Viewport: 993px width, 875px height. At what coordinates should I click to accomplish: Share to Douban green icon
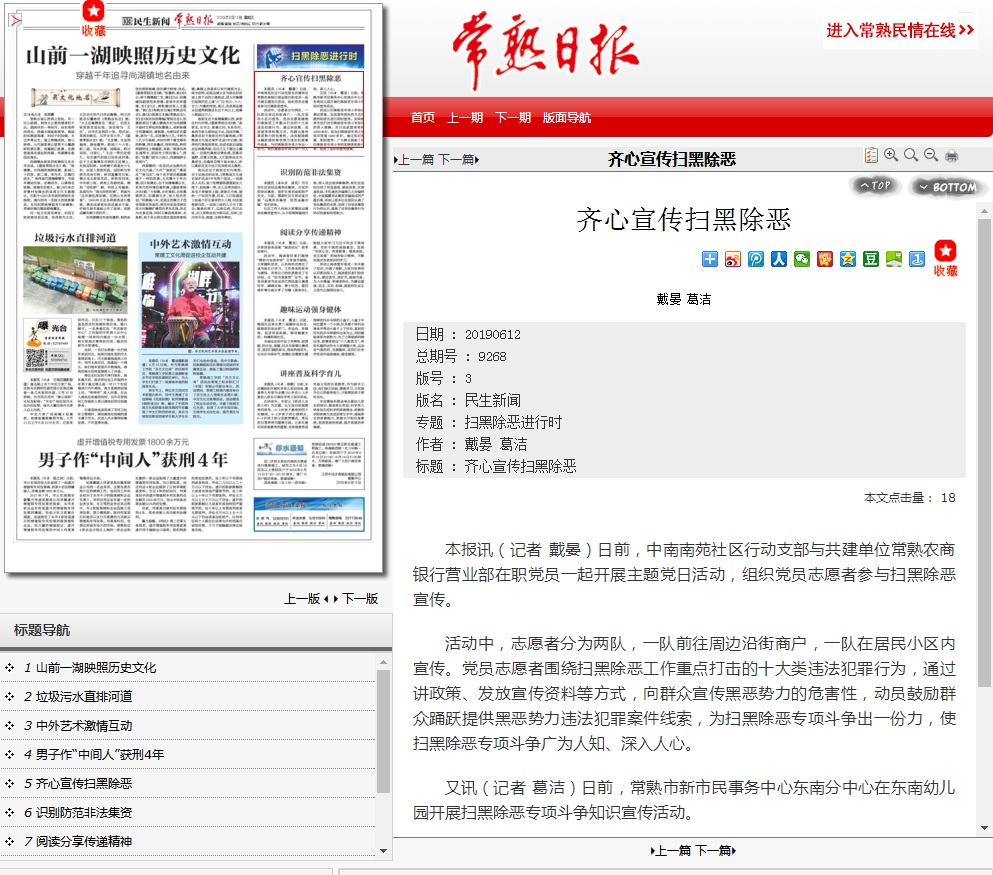click(x=871, y=259)
